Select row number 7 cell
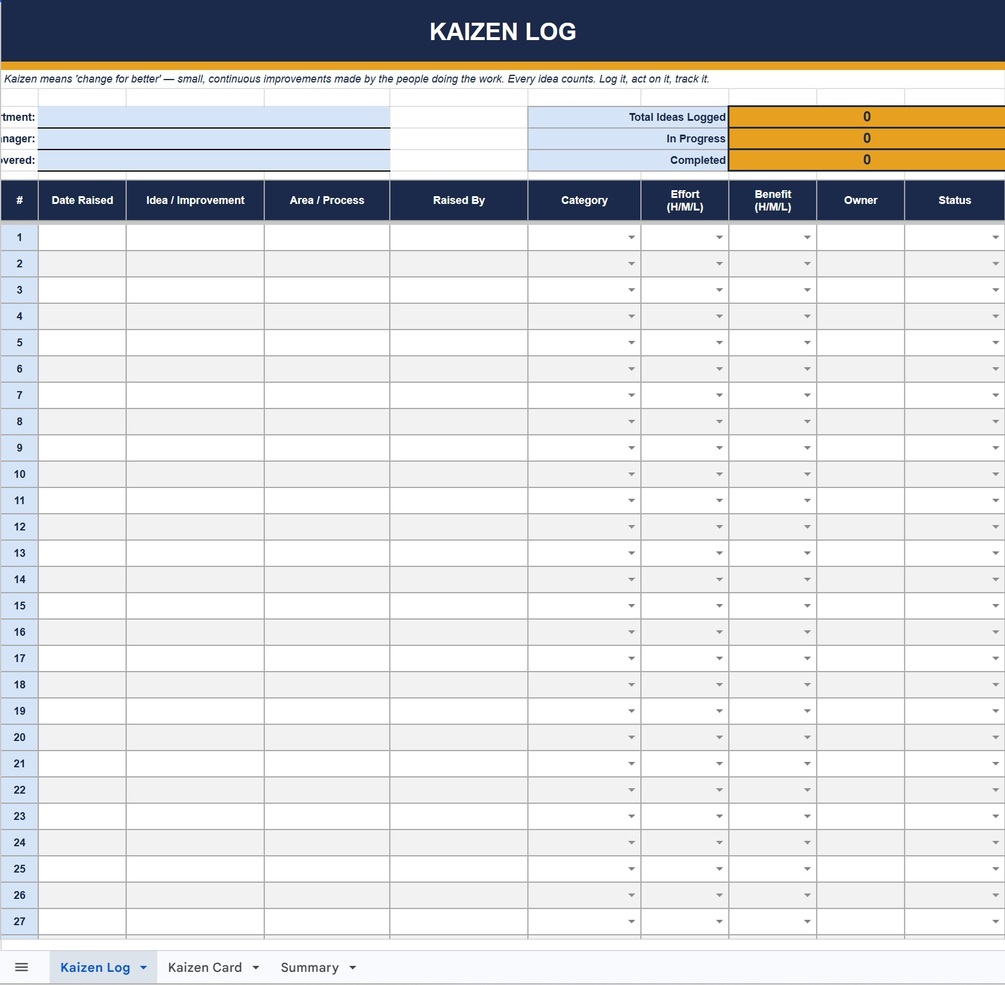 (x=19, y=395)
